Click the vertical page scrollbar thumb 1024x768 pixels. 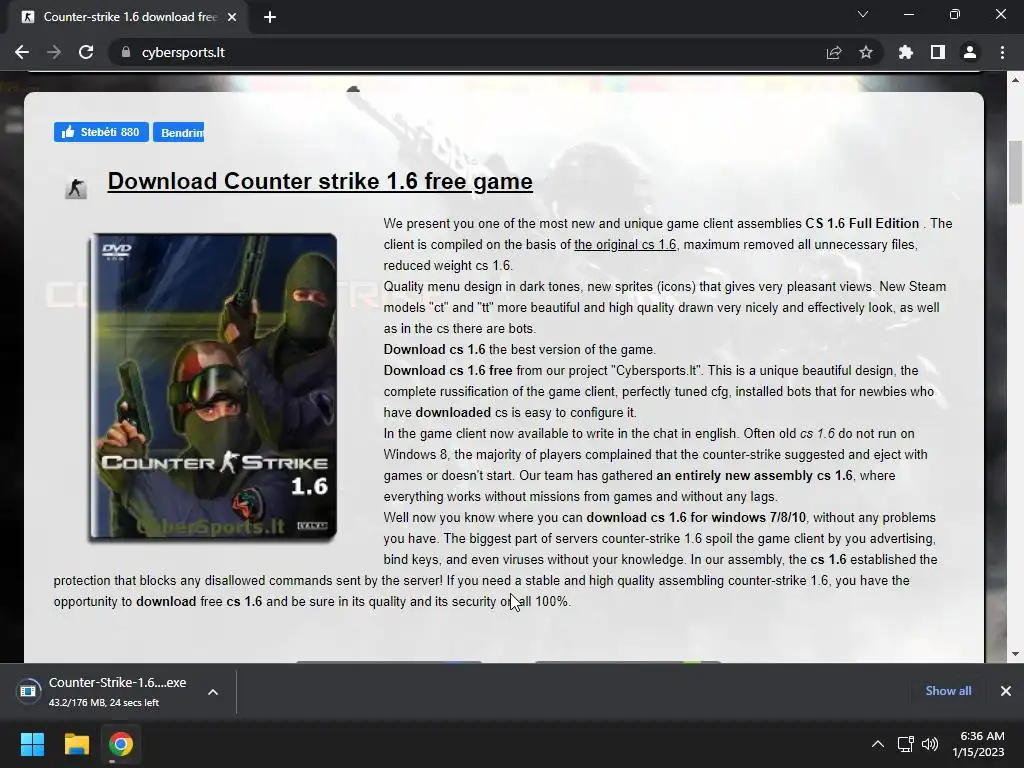1016,172
